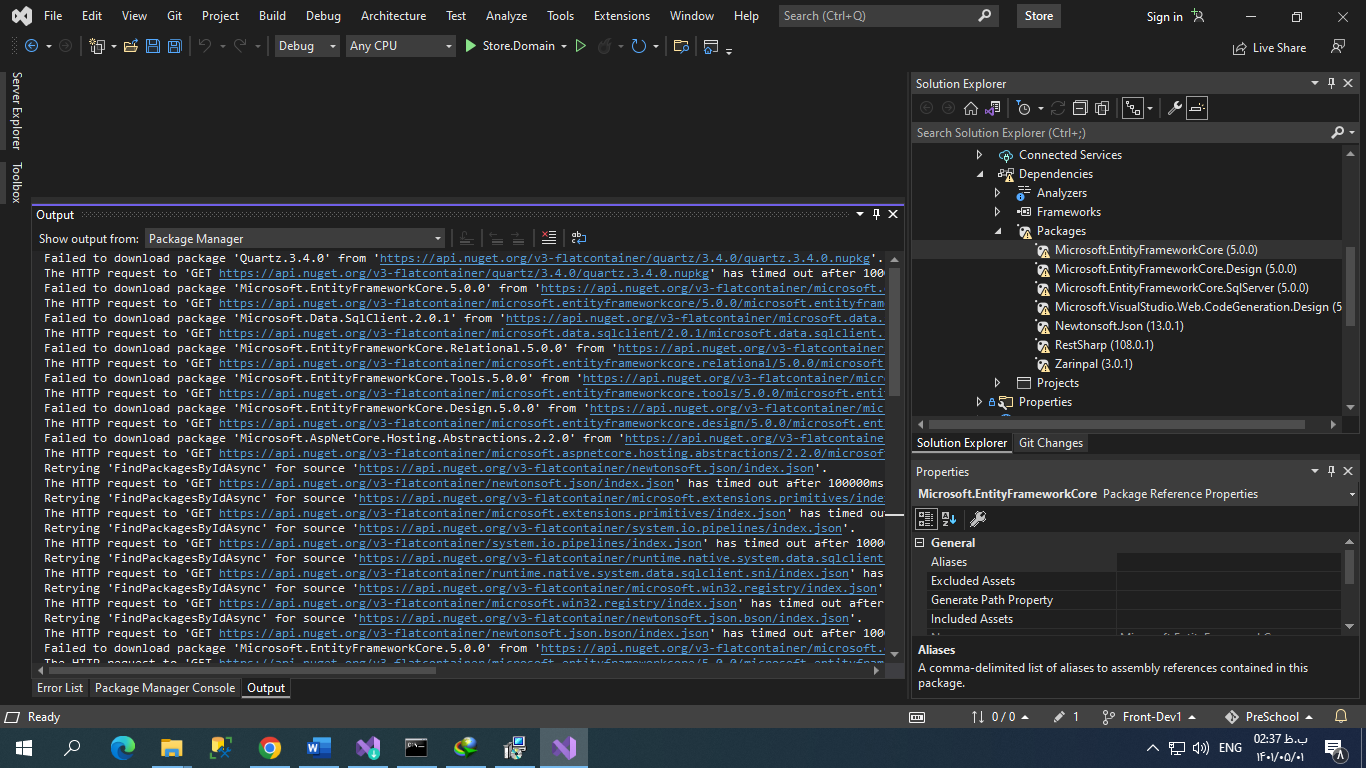
Task: Collapse the General category in Properties
Action: pos(921,543)
